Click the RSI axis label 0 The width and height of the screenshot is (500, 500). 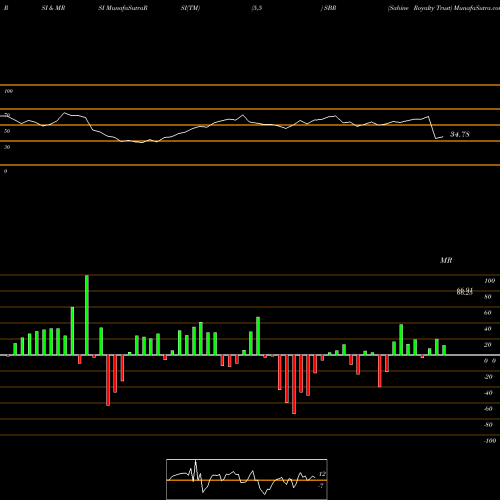click(x=5, y=171)
